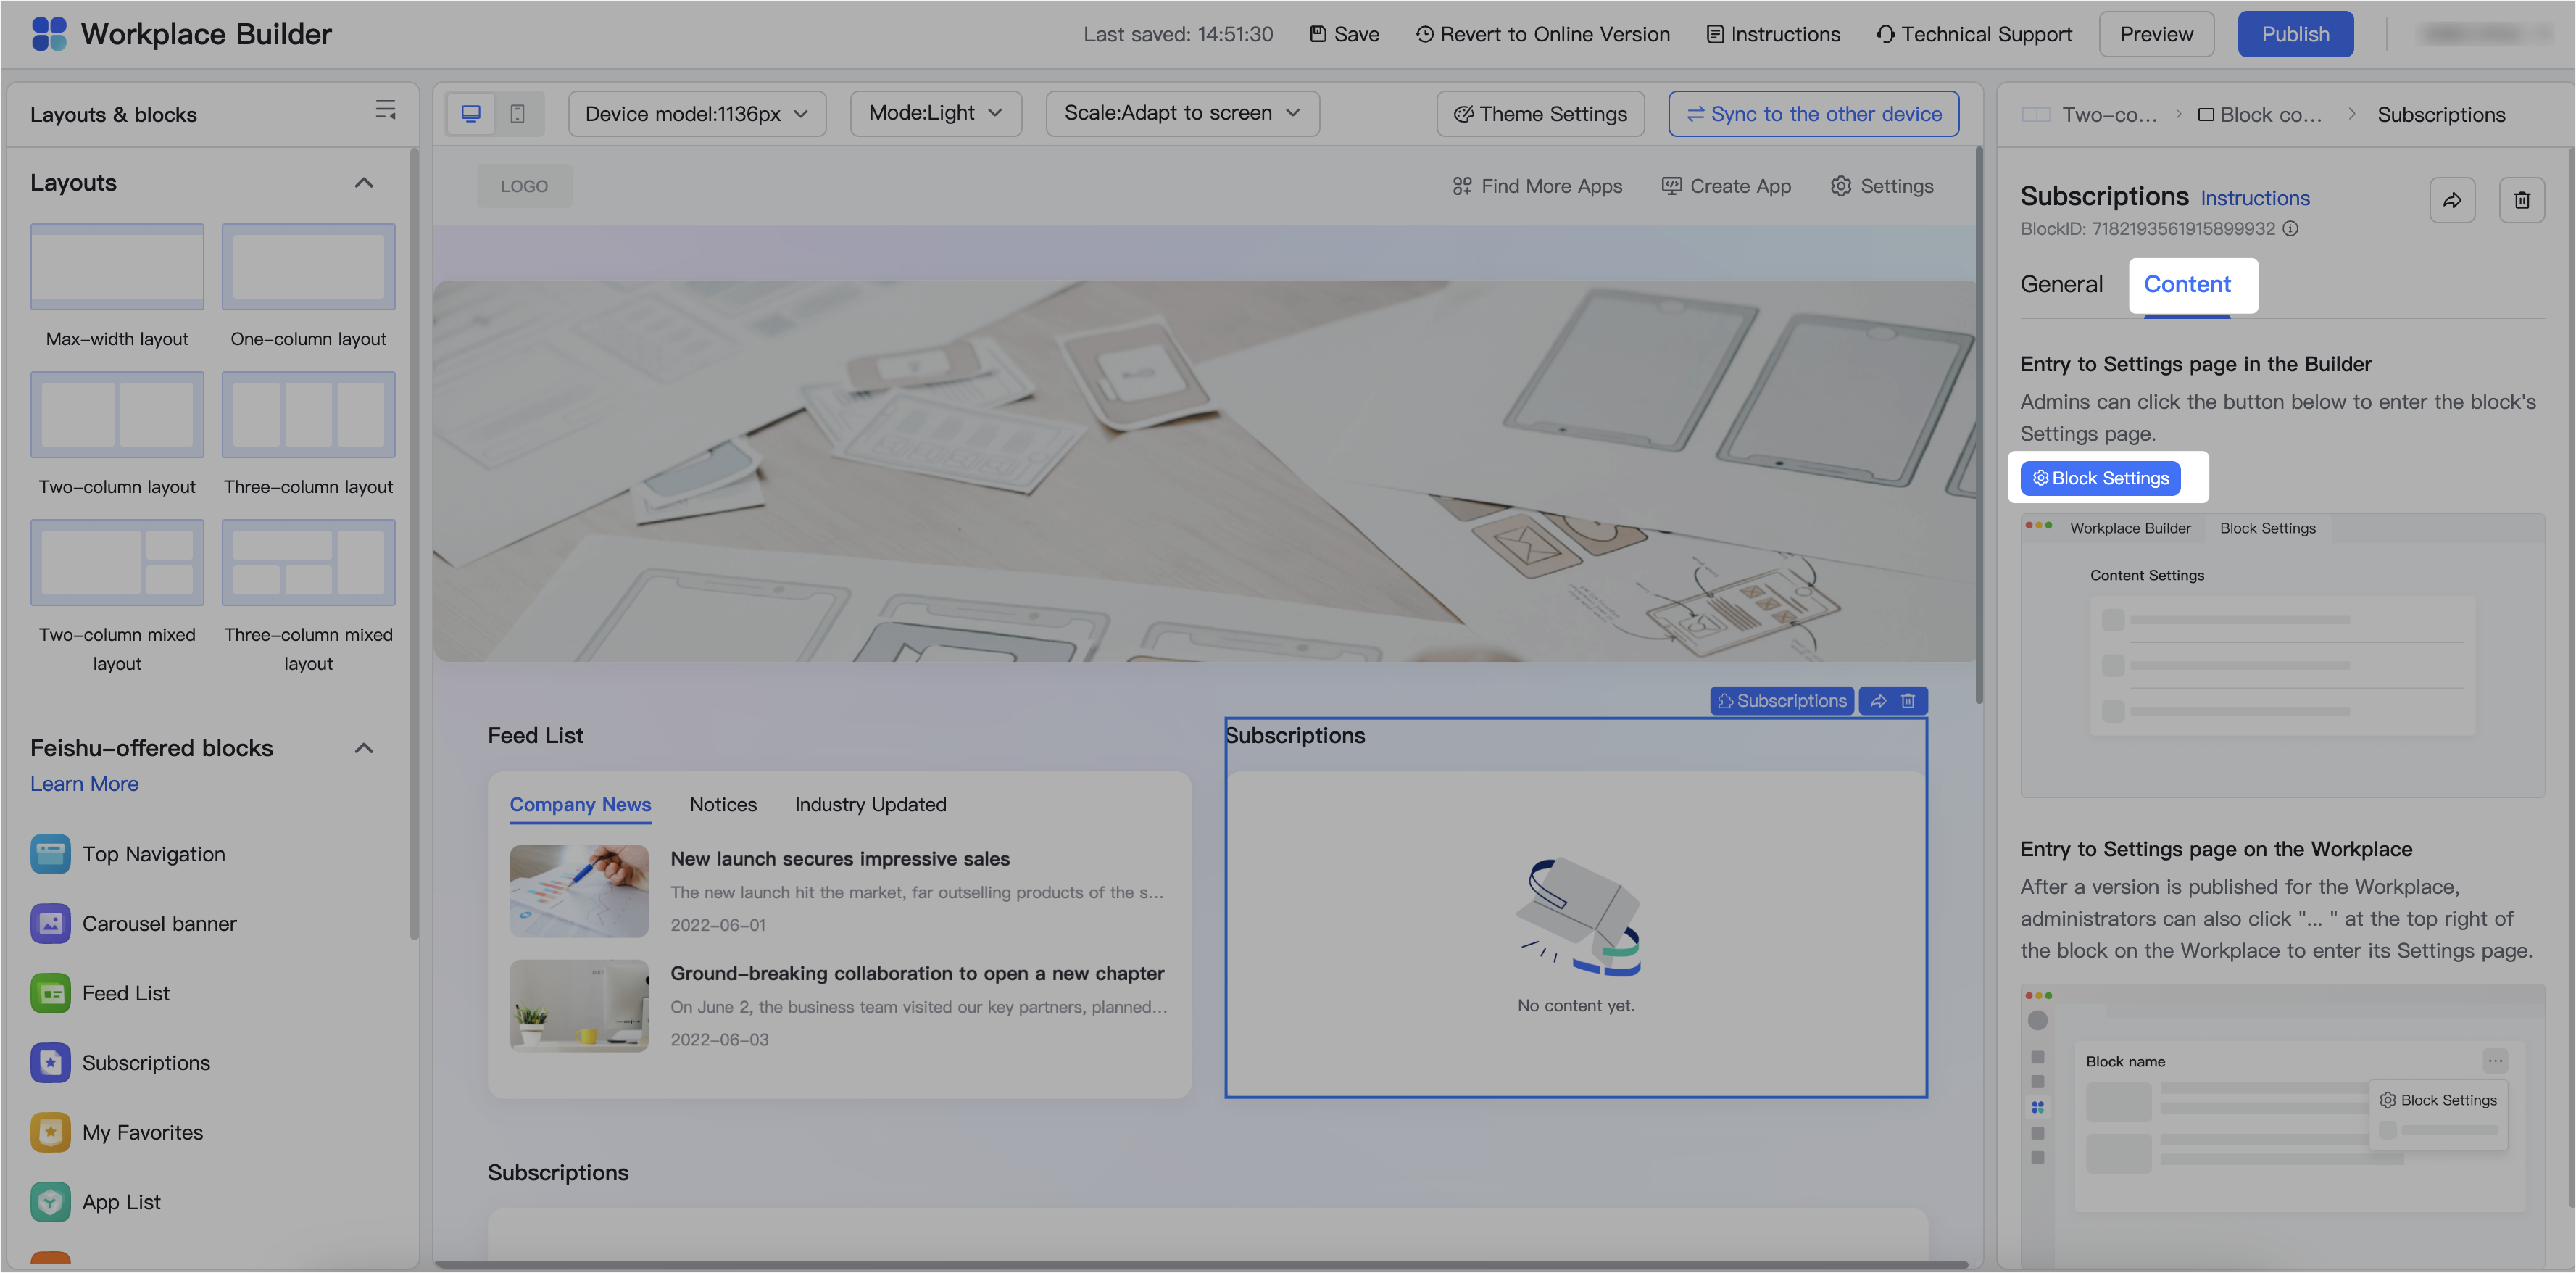2576x1273 pixels.
Task: Switch to mobile device view icon
Action: pos(518,114)
